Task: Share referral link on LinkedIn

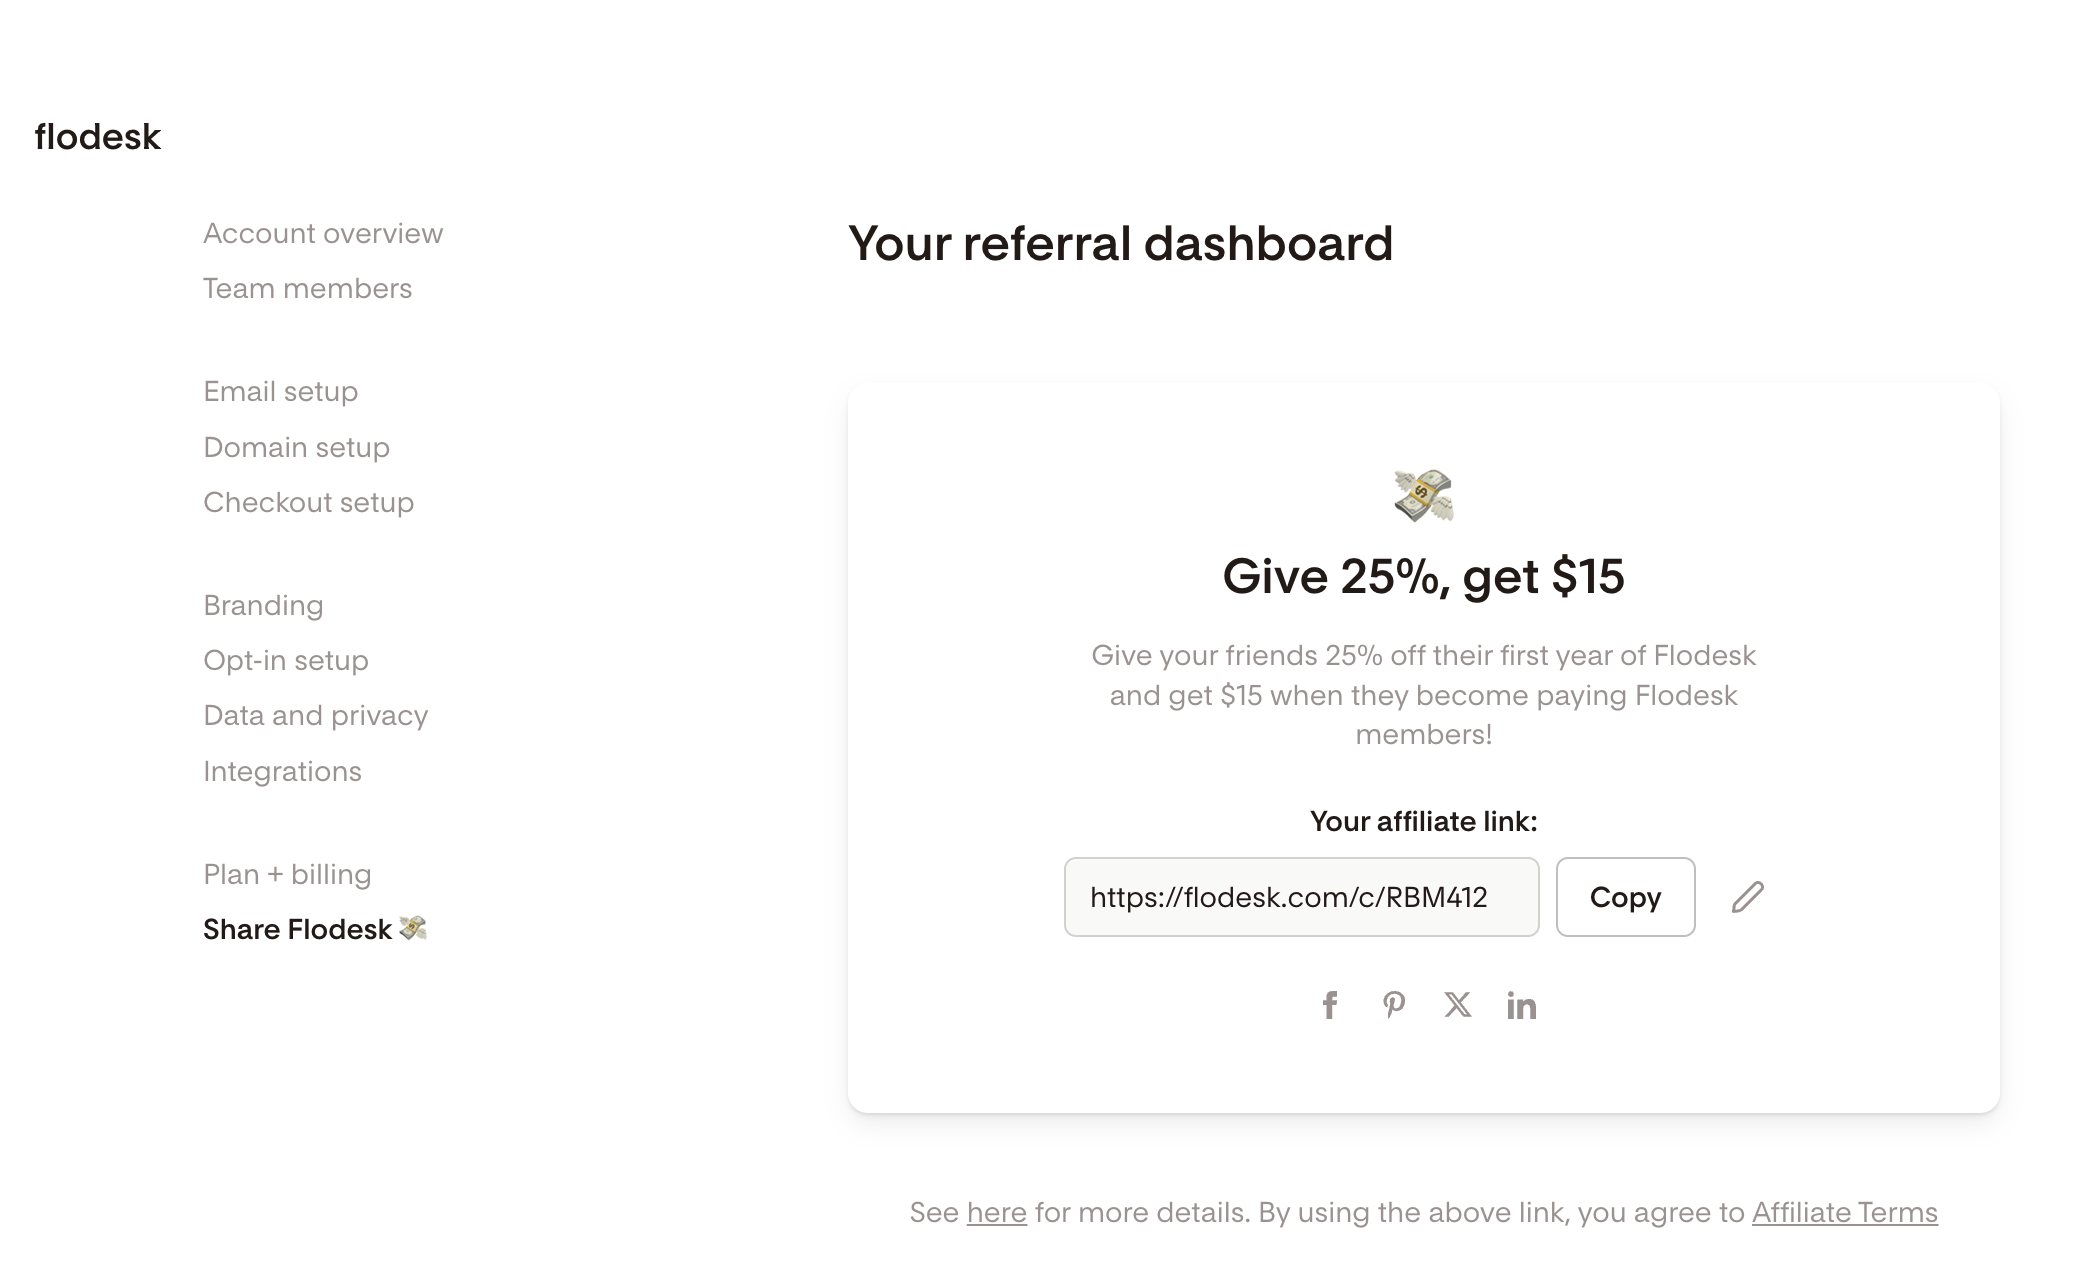Action: (x=1521, y=1005)
